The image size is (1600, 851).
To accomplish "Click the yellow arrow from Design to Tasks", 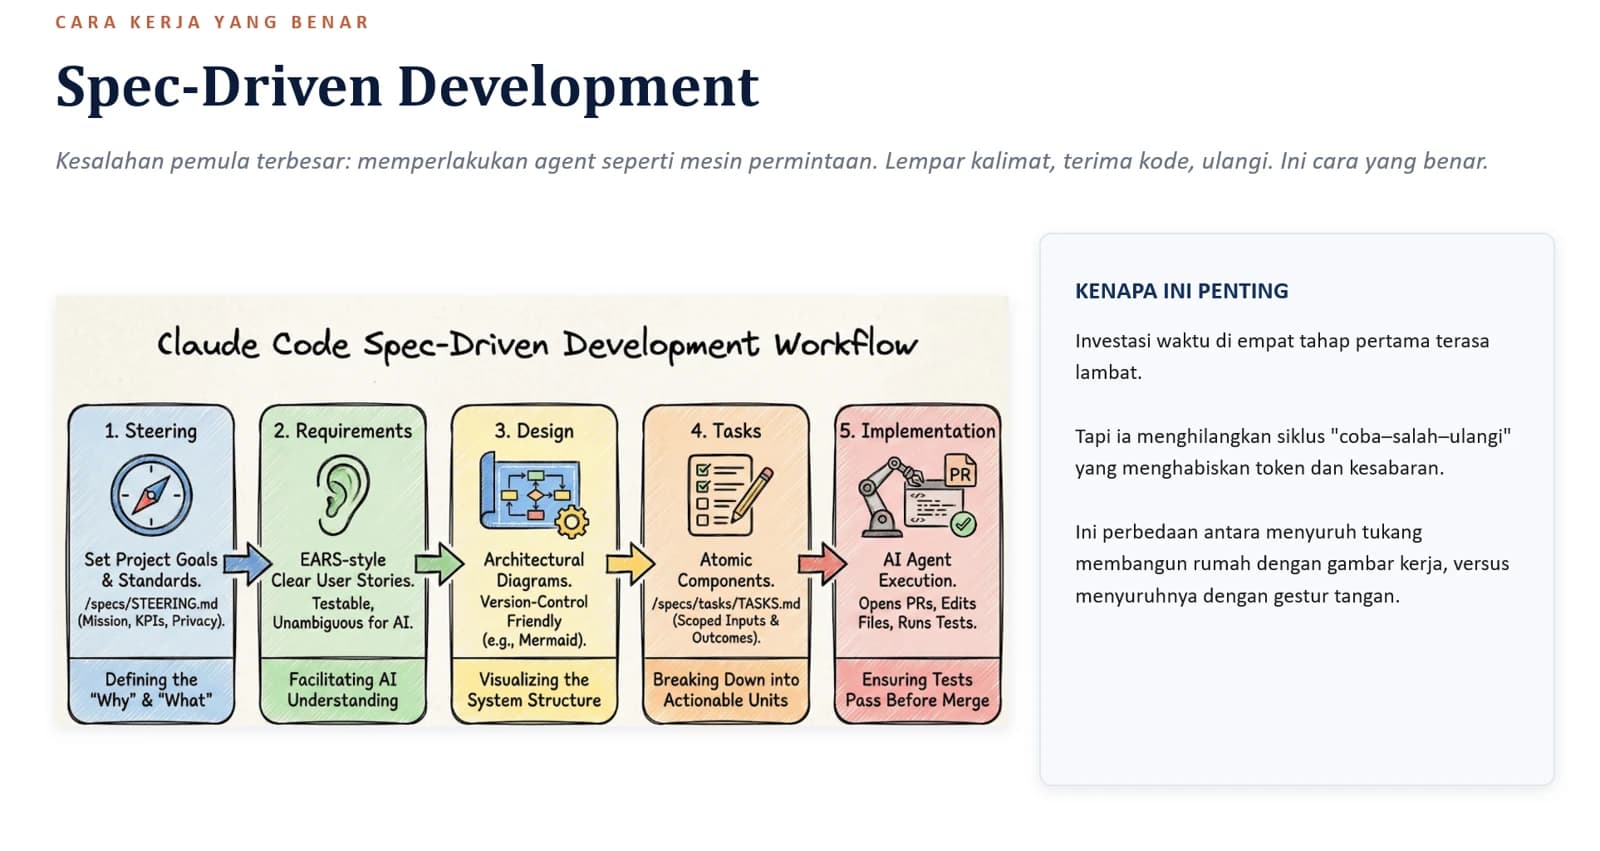I will click(x=631, y=564).
